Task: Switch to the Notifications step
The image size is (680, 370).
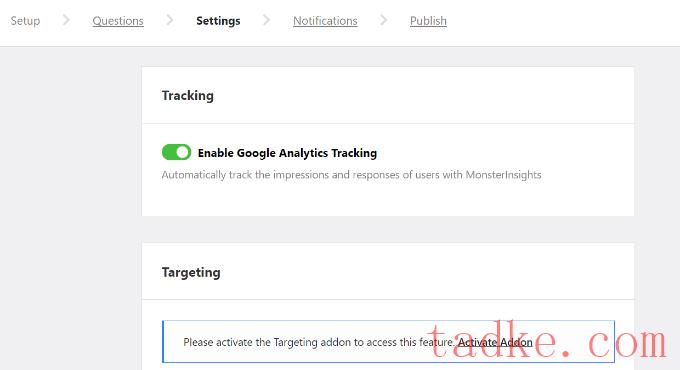Action: point(325,20)
